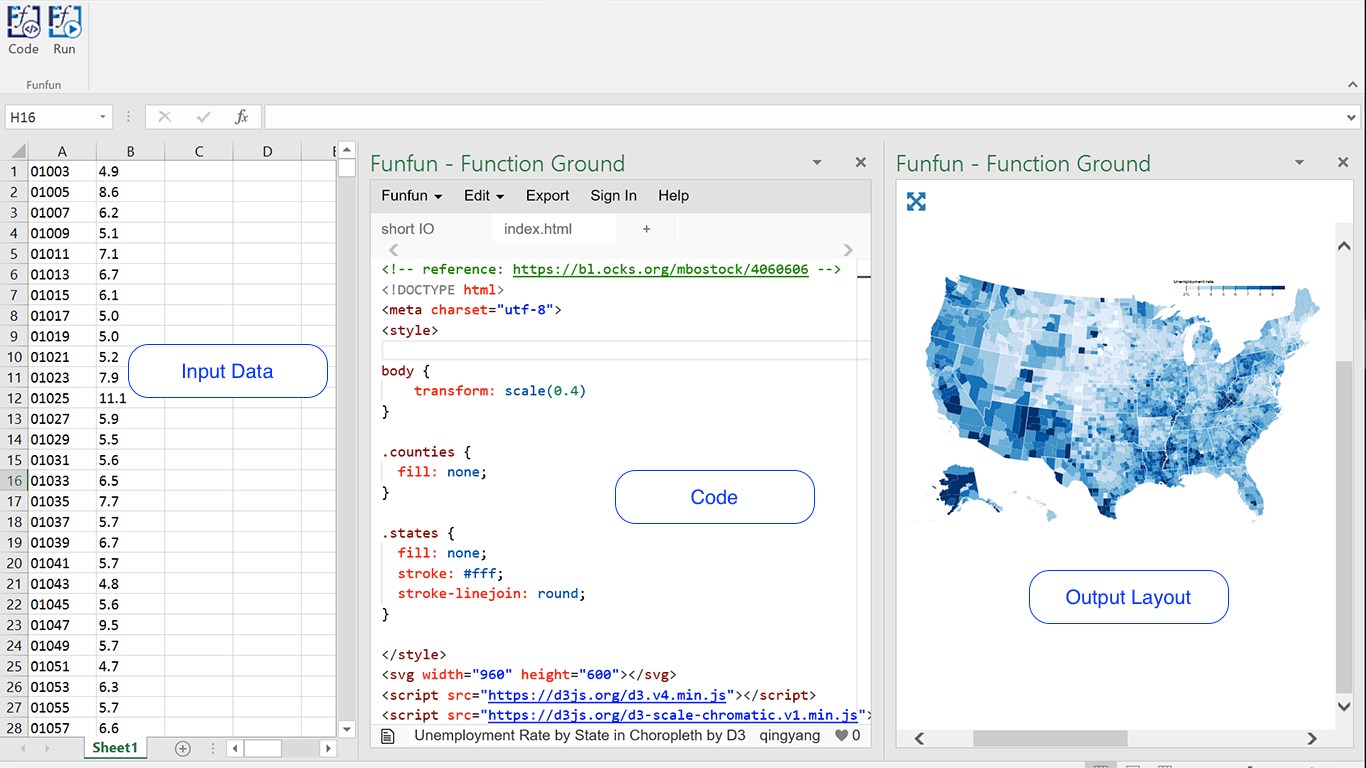
Task: Add a new code tab with plus
Action: tap(646, 229)
